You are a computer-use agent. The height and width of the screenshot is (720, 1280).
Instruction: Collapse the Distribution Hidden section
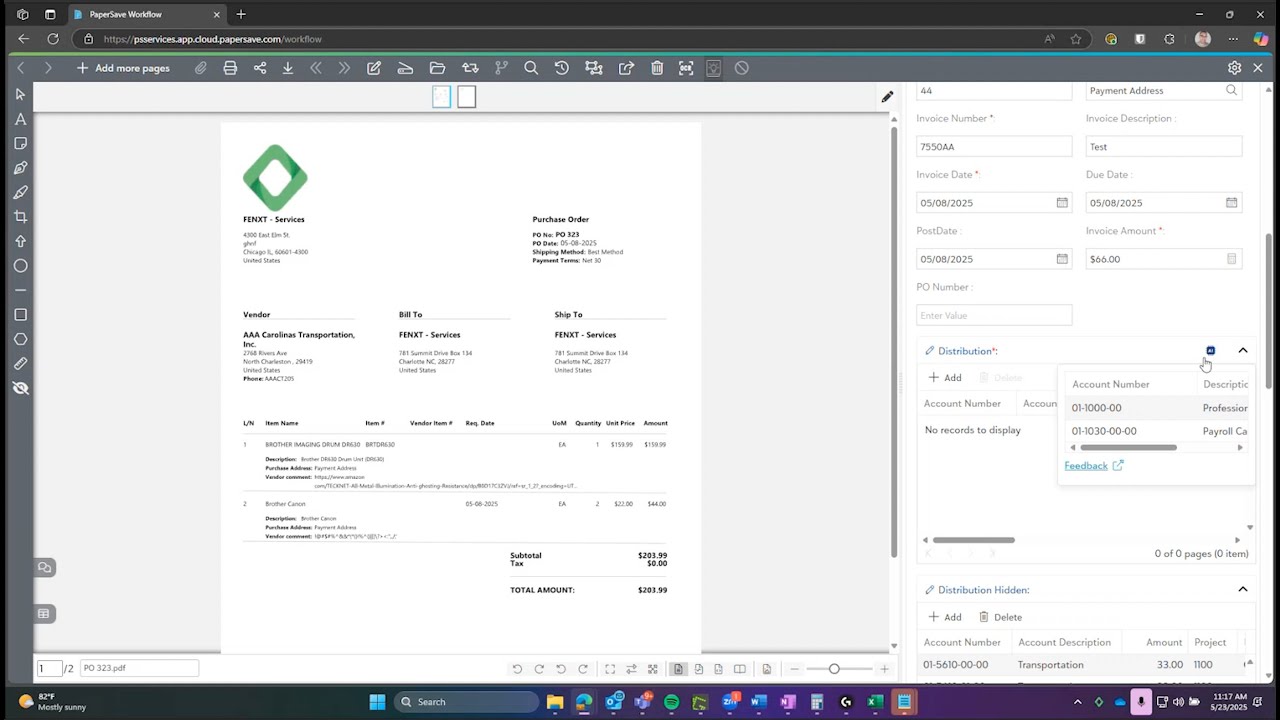point(1243,590)
